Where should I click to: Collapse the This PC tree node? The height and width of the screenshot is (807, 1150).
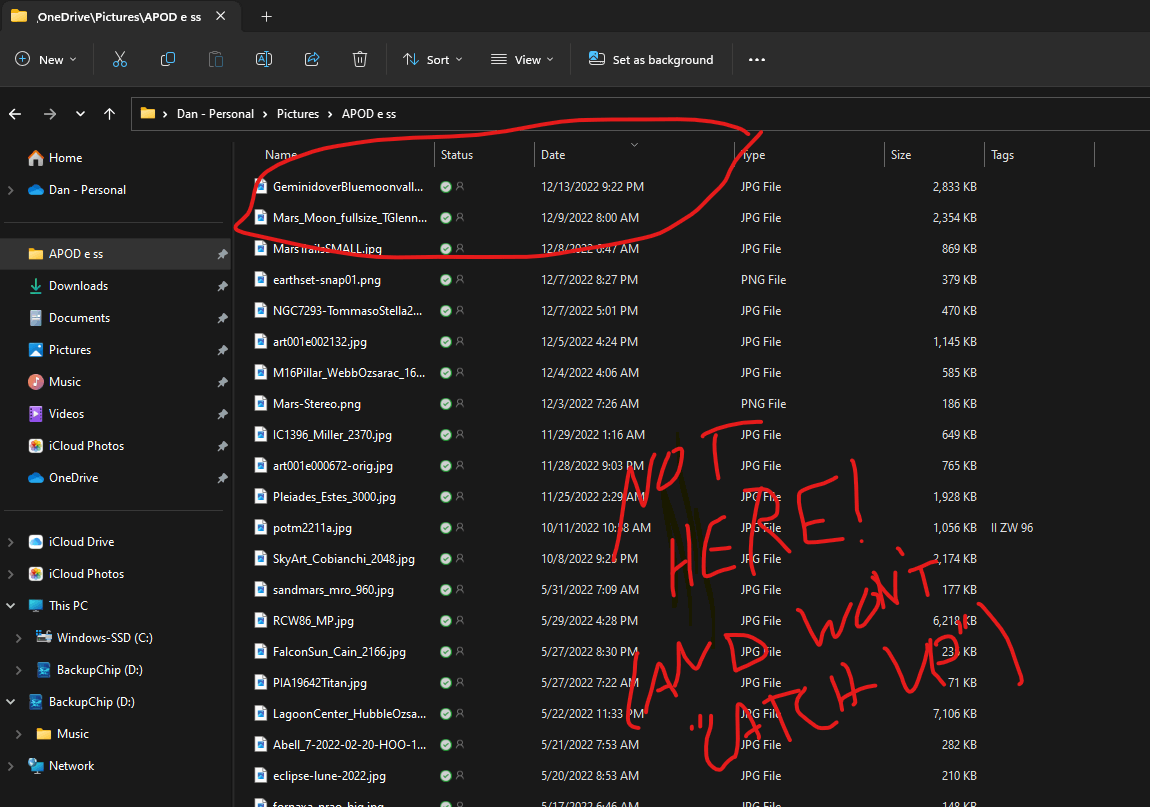(x=10, y=606)
